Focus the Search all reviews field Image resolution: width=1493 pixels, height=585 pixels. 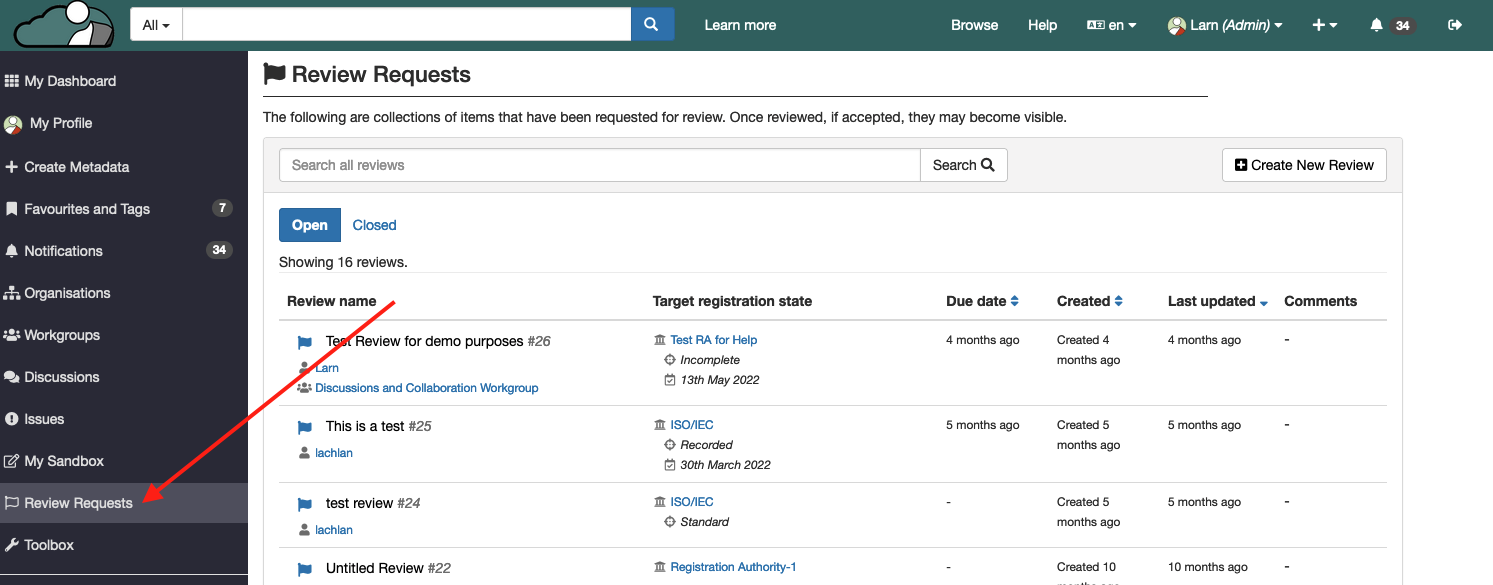599,165
